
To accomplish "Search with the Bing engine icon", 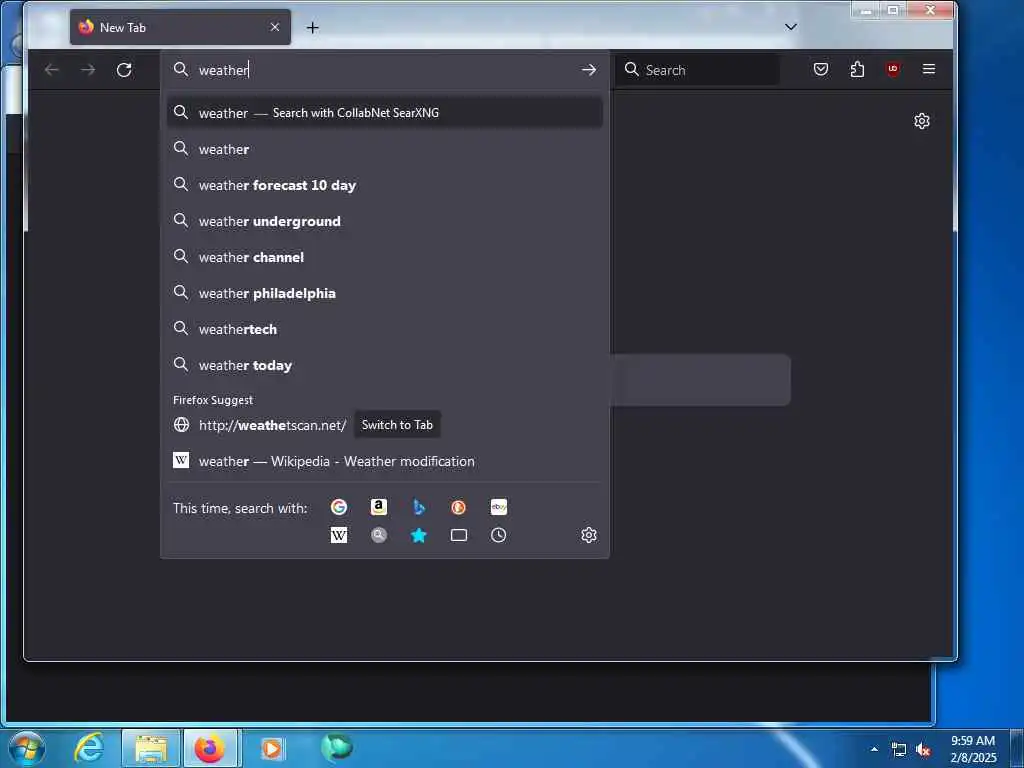I will pos(419,507).
